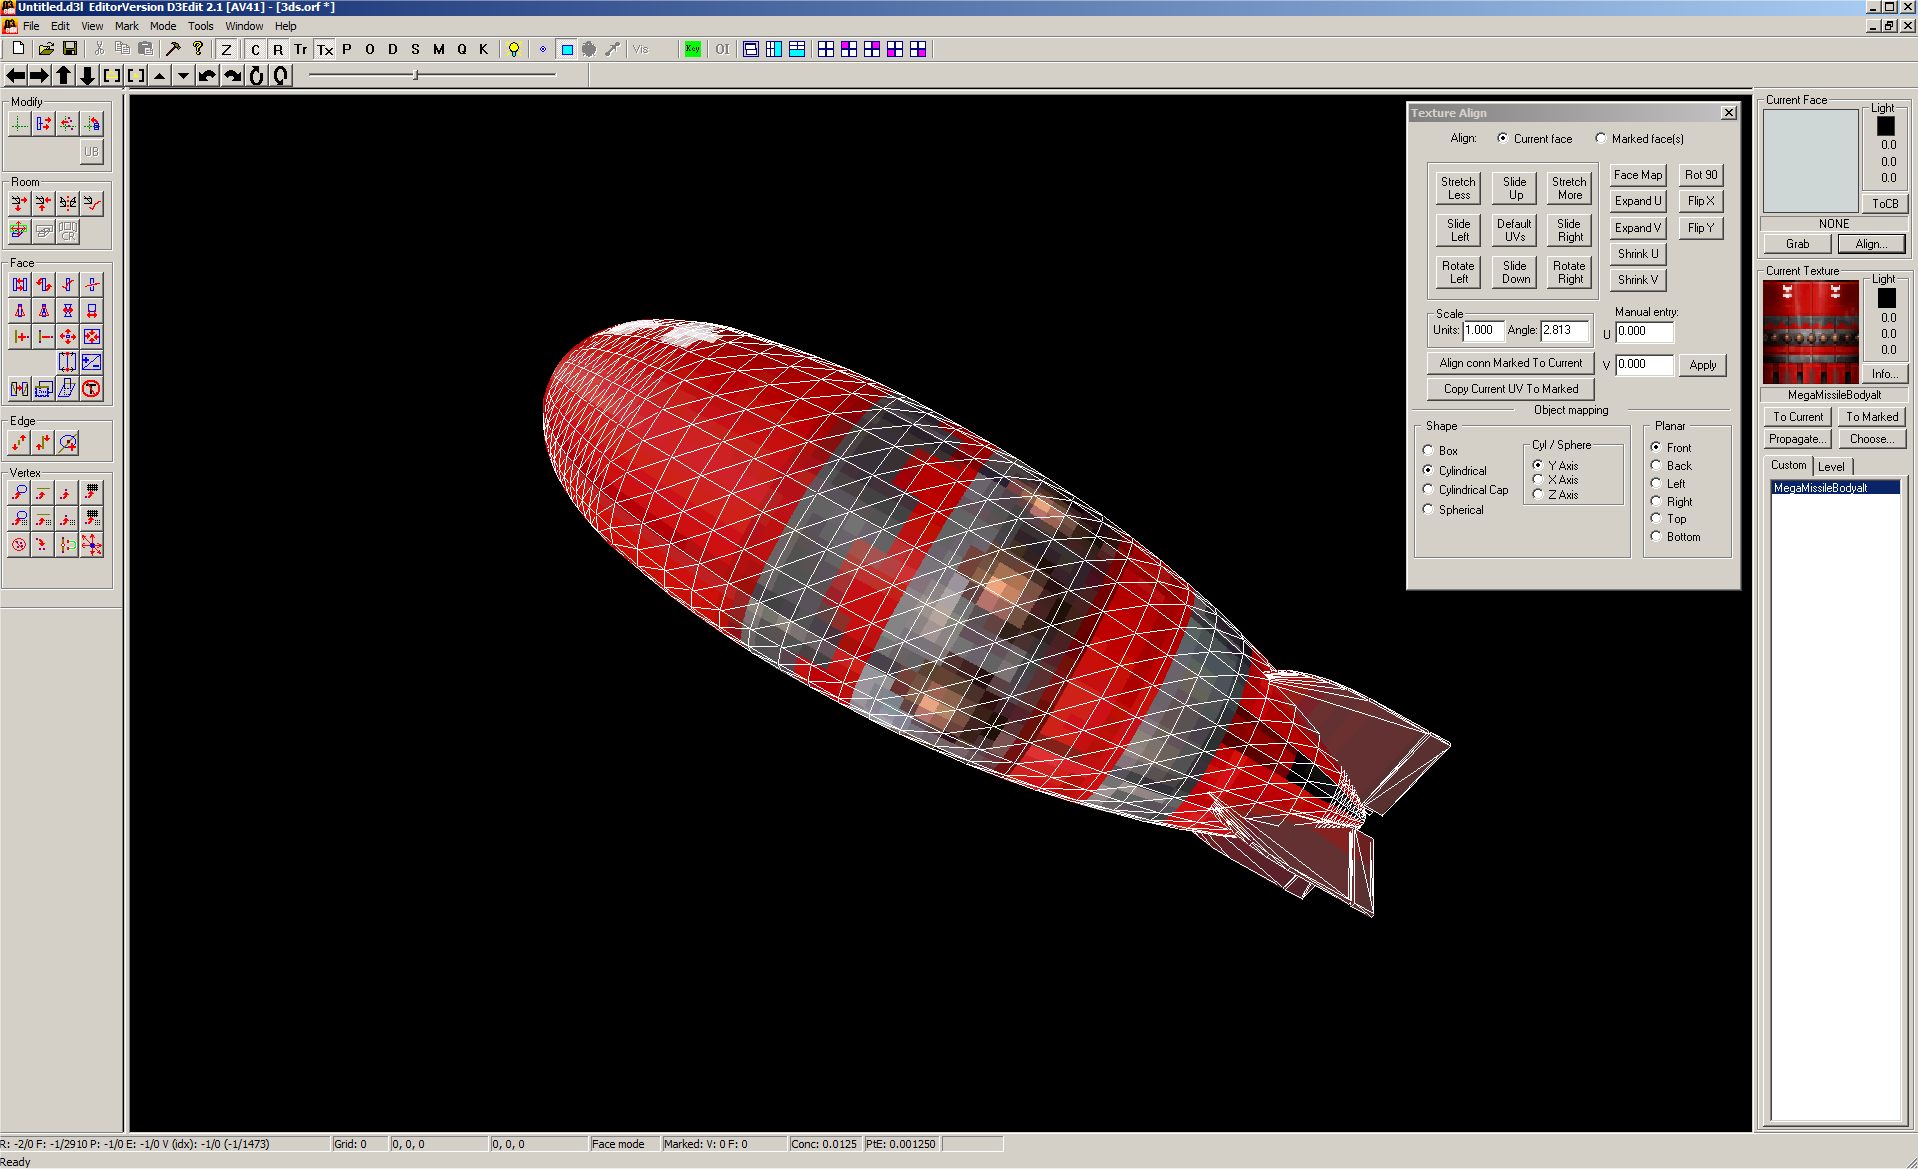Click the green Key icon
The image size is (1918, 1169).
692,49
